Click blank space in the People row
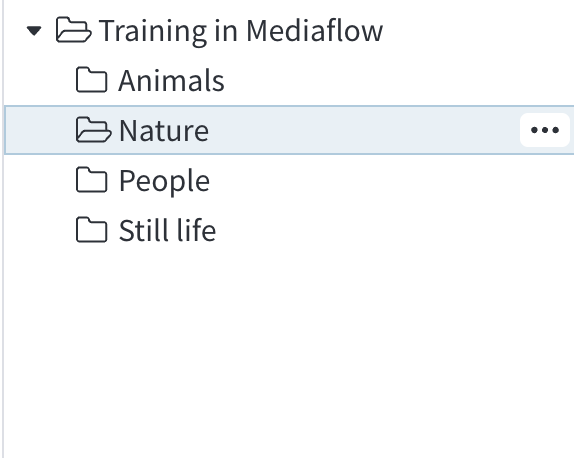Screen dimensions: 574x458 [x=392, y=180]
